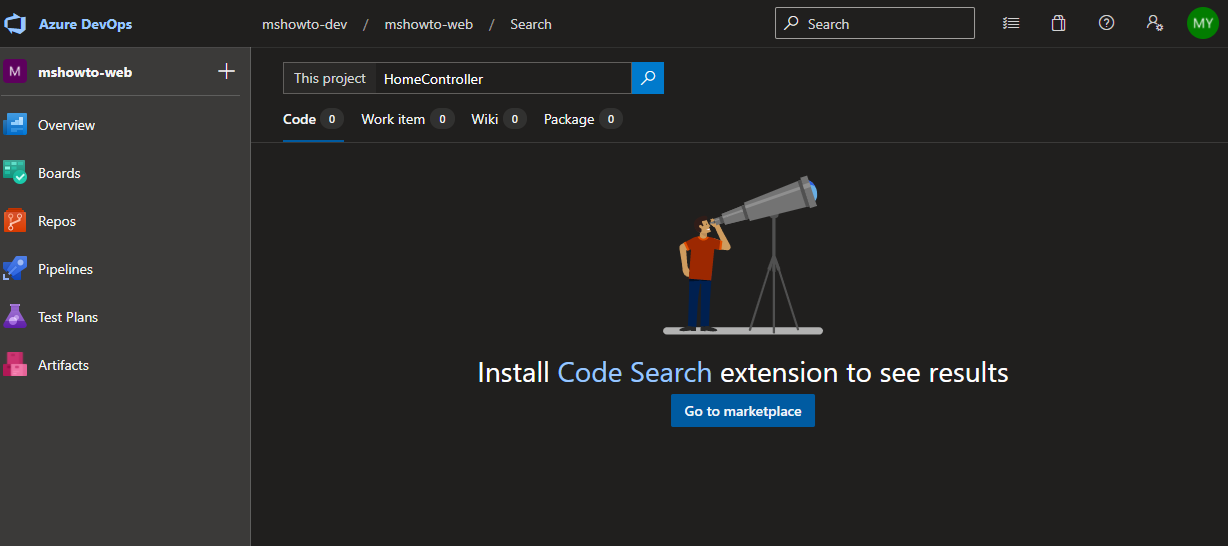Viewport: 1228px width, 546px height.
Task: Open the Pipelines hub icon
Action: pos(15,269)
